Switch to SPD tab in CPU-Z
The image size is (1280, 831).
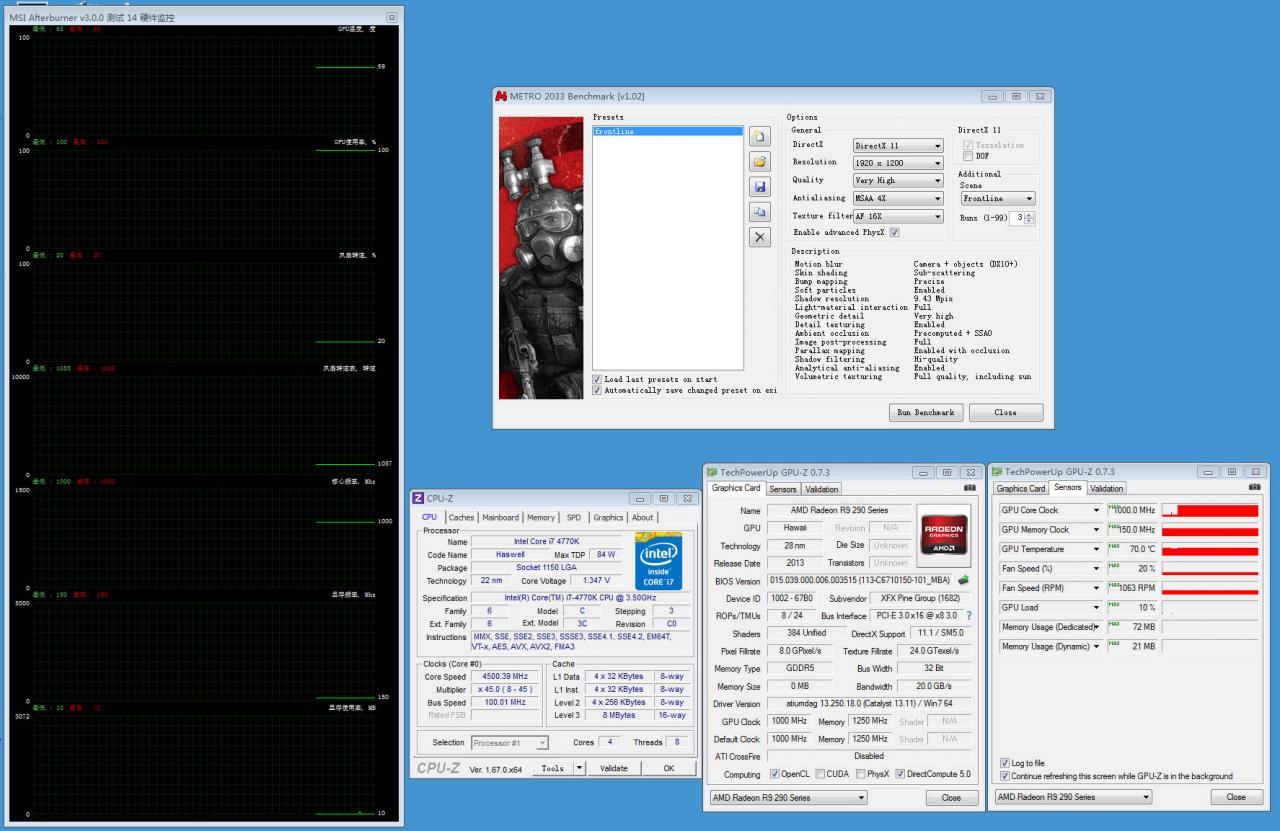pyautogui.click(x=574, y=517)
